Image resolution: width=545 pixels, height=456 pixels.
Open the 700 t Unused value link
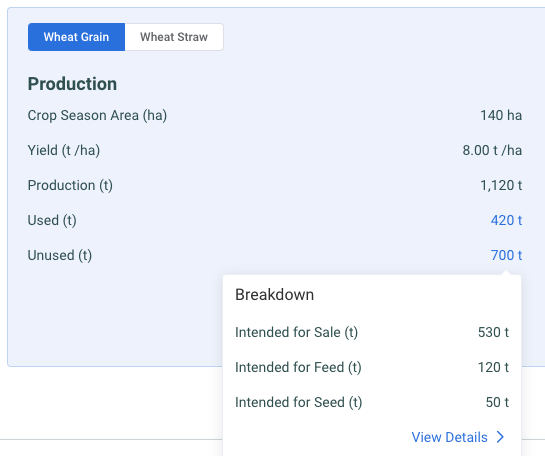click(506, 255)
